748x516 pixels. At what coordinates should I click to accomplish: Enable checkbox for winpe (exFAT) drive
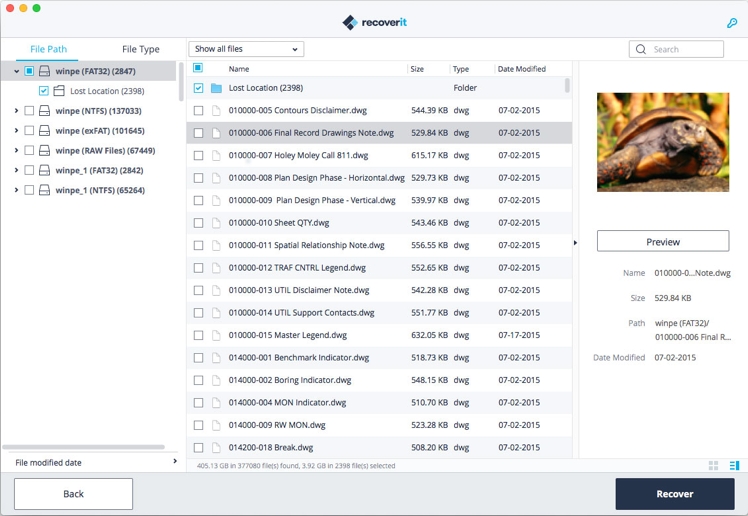(x=29, y=131)
